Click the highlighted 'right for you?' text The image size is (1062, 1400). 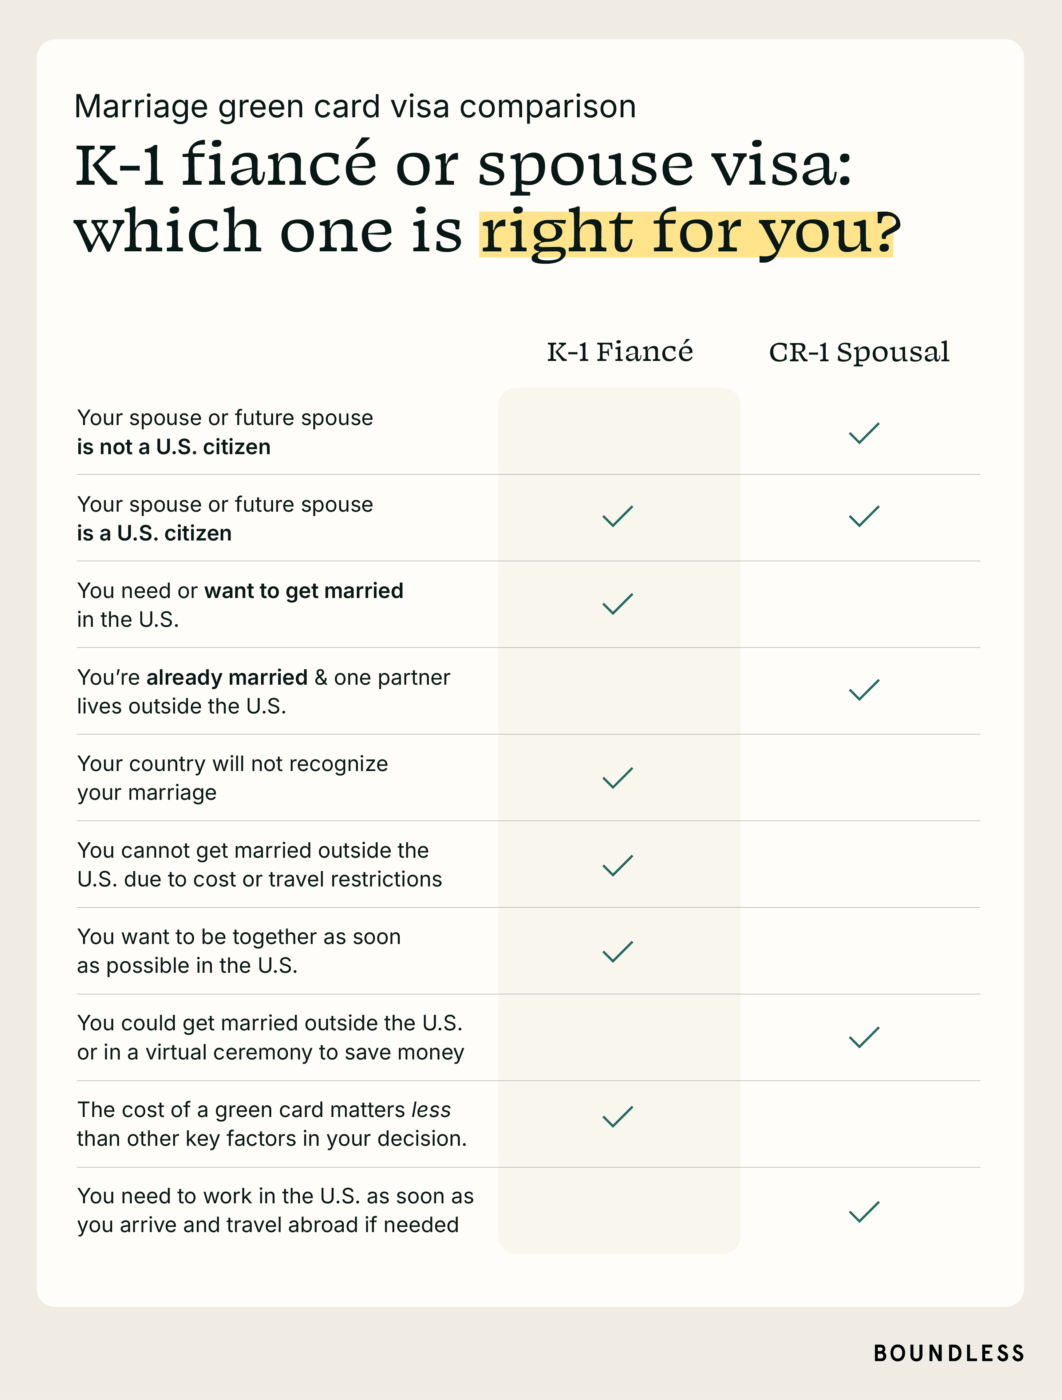click(690, 233)
